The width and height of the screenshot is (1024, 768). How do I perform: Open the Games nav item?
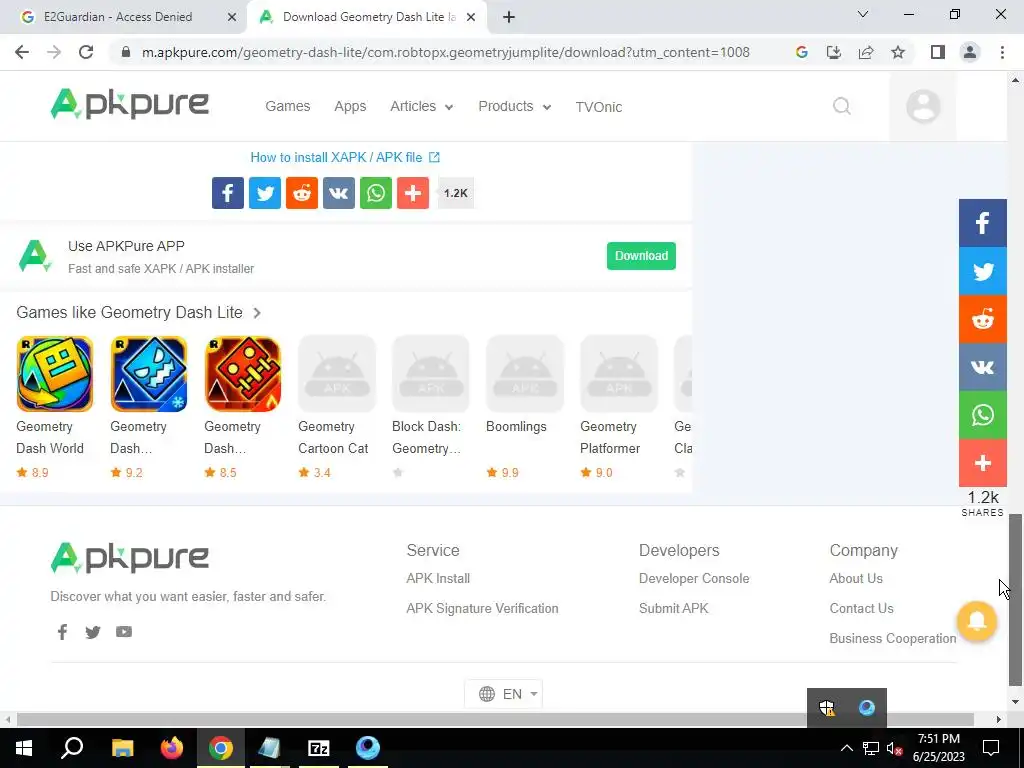pyautogui.click(x=287, y=106)
